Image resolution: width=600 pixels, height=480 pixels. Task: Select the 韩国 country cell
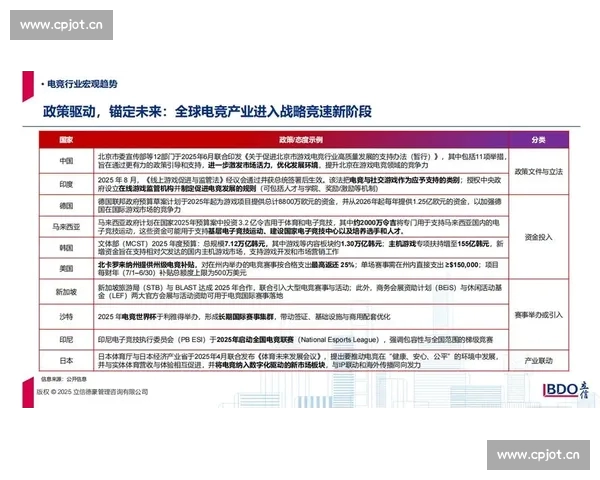tap(66, 248)
